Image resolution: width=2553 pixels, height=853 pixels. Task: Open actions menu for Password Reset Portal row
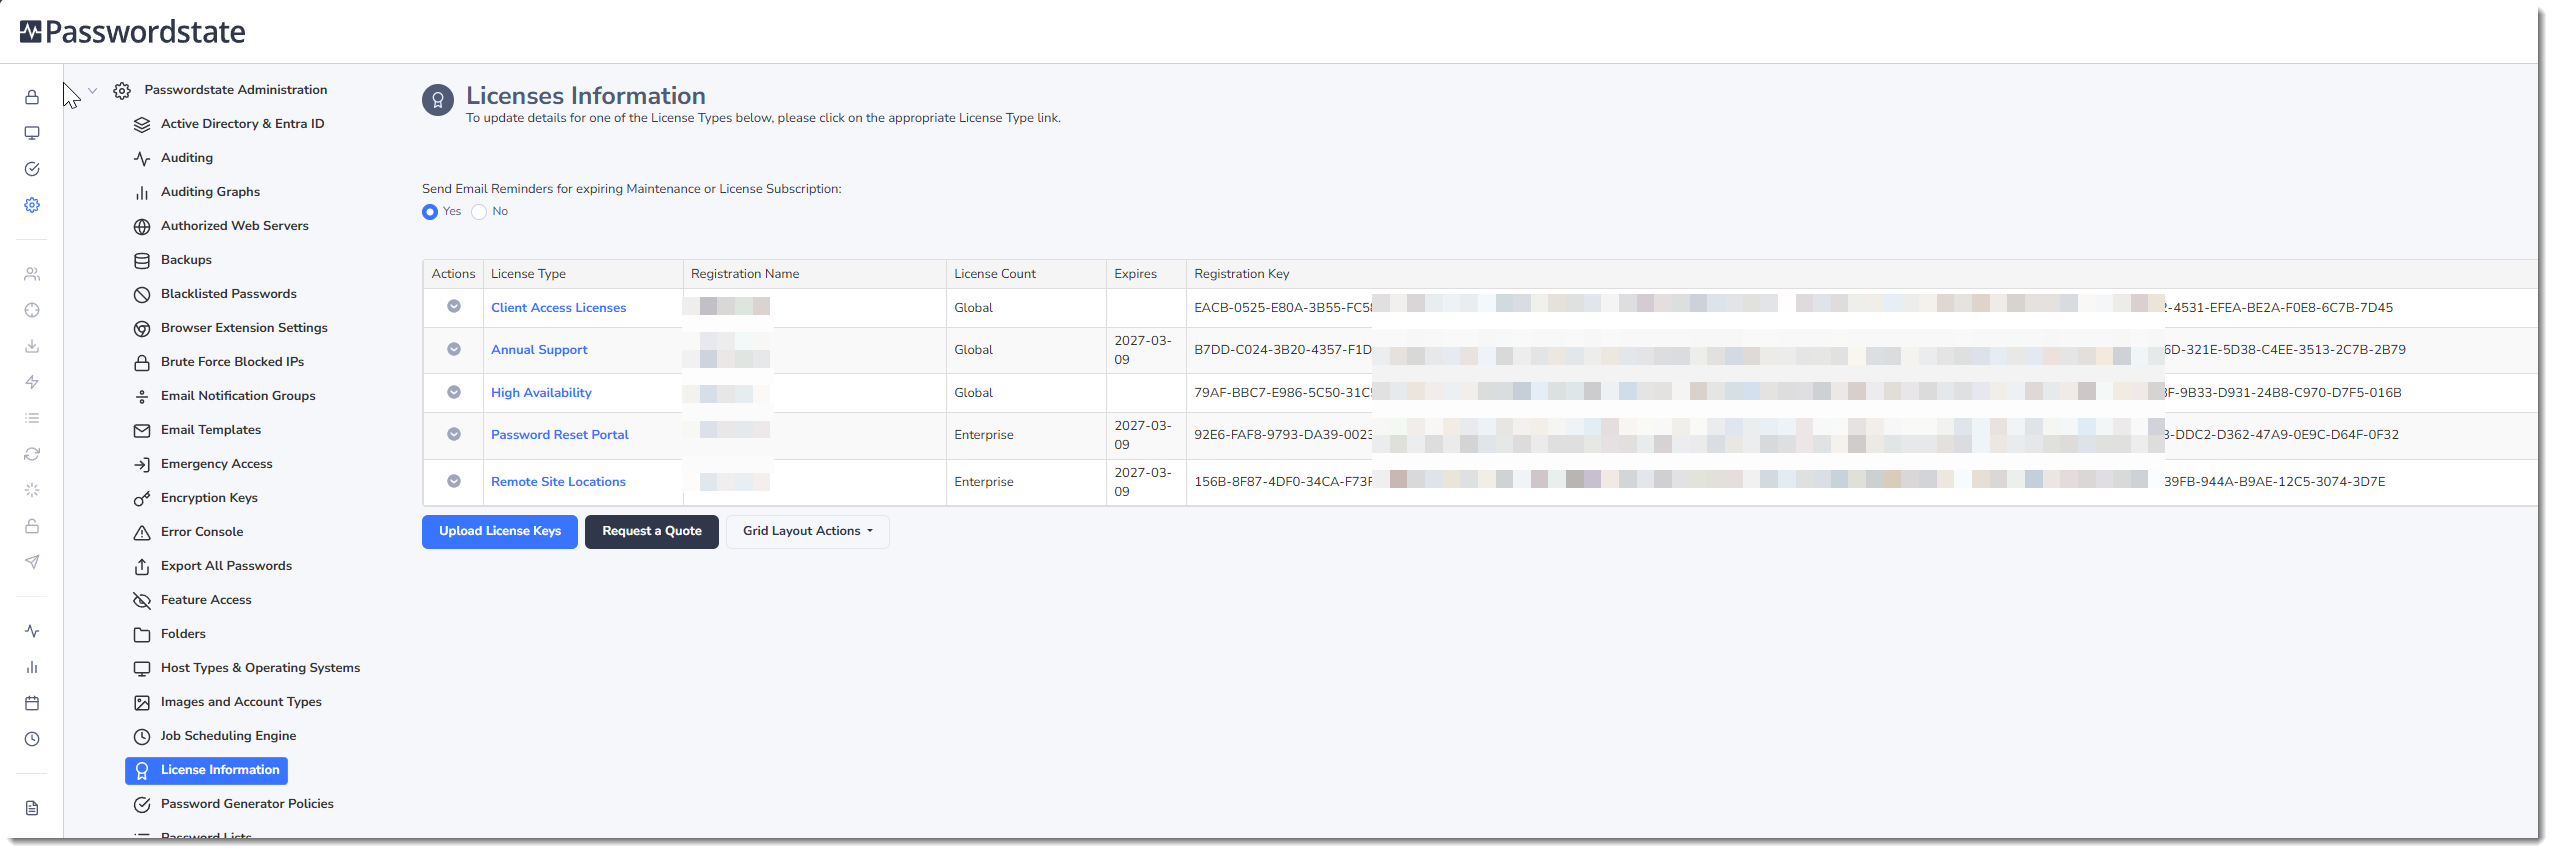pos(454,434)
